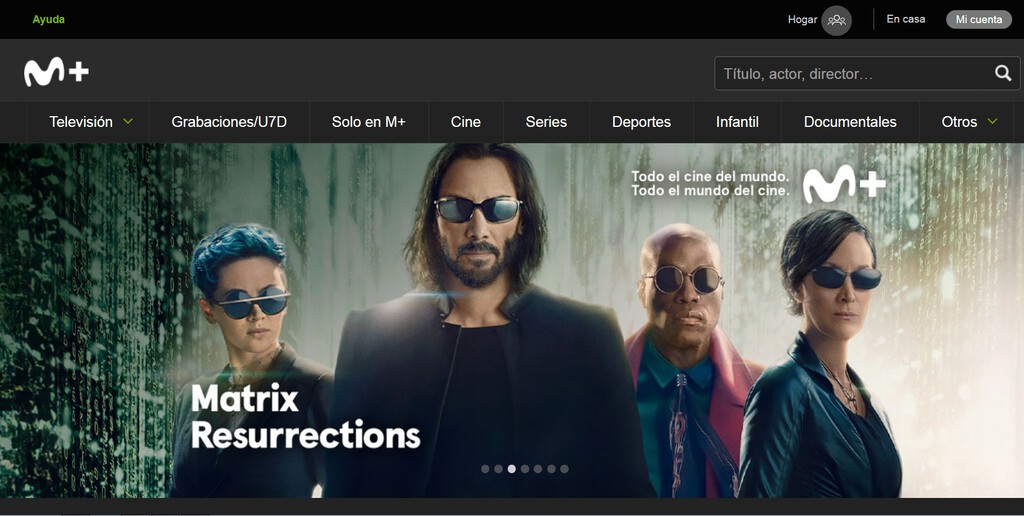Open the Grabaciones/U7D section
Image resolution: width=1024 pixels, height=516 pixels.
(229, 122)
